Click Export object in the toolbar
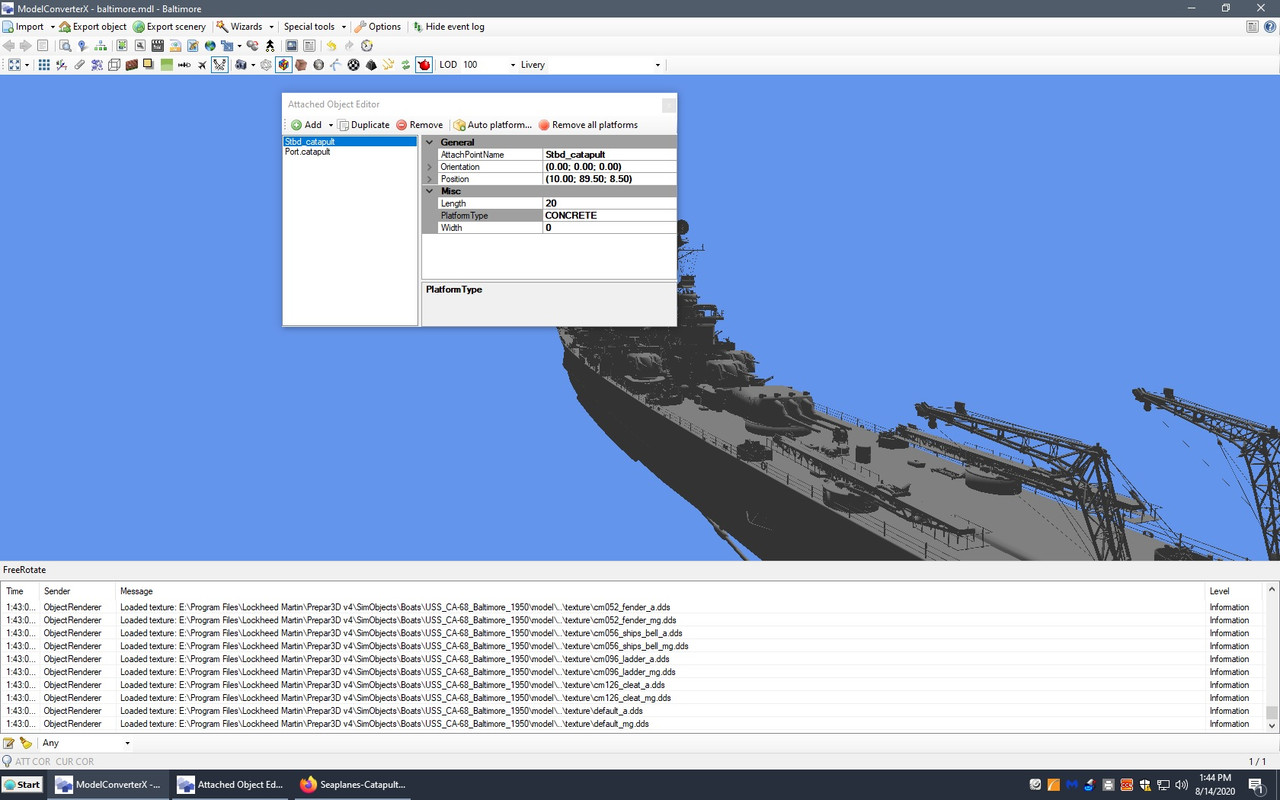 [93, 27]
